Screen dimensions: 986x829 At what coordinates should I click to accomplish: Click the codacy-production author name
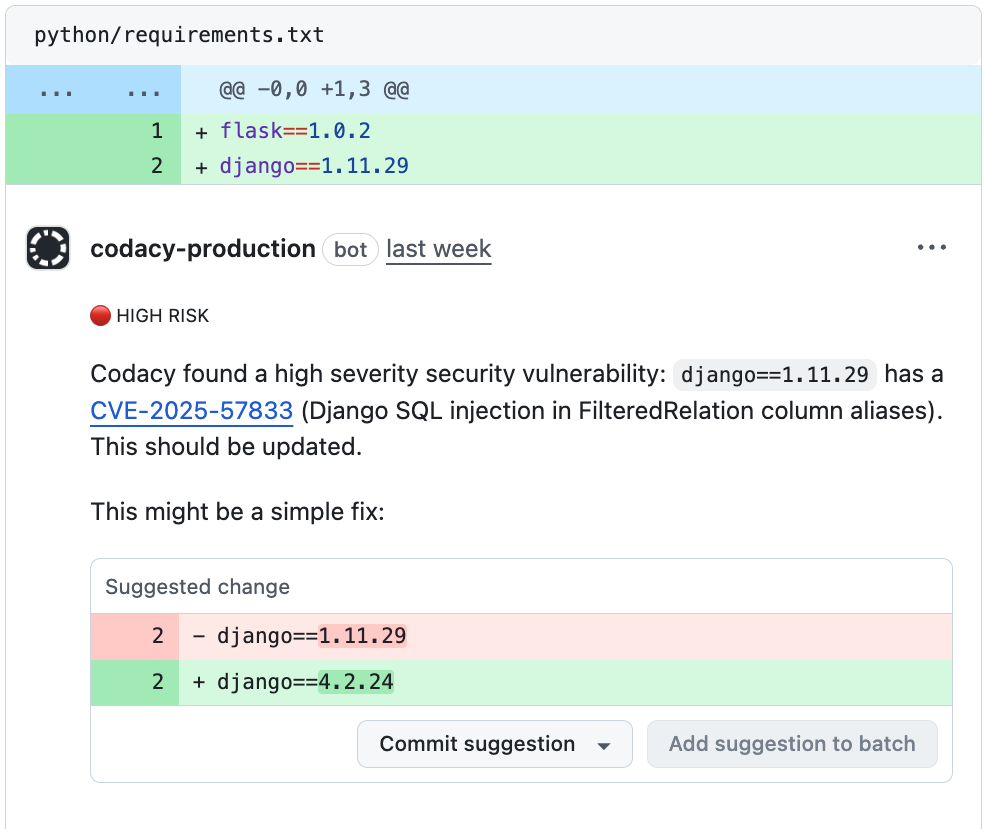click(203, 248)
